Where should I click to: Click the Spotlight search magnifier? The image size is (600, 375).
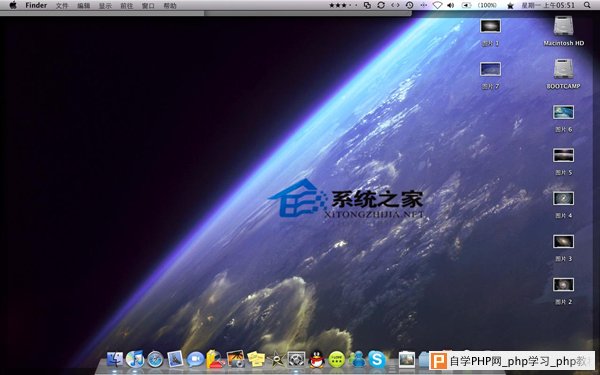point(587,5)
